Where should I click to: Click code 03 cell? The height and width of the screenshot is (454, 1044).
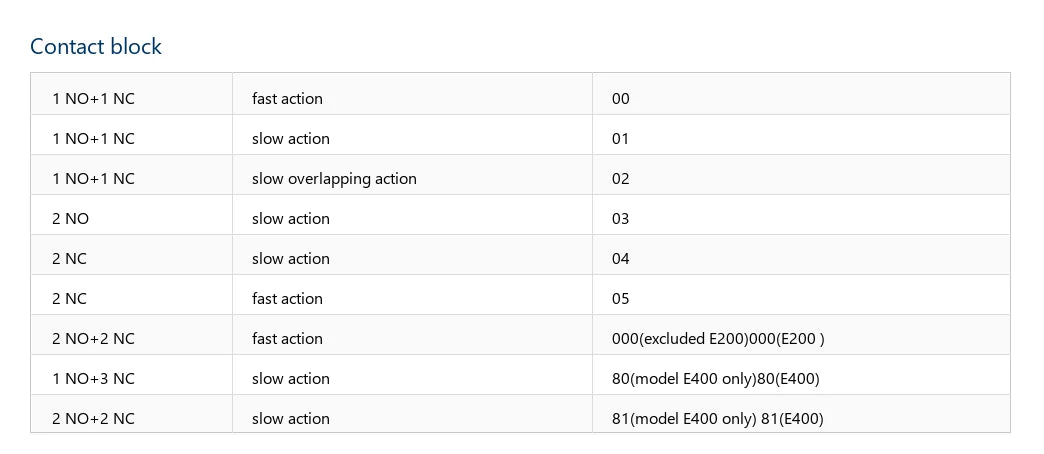801,215
